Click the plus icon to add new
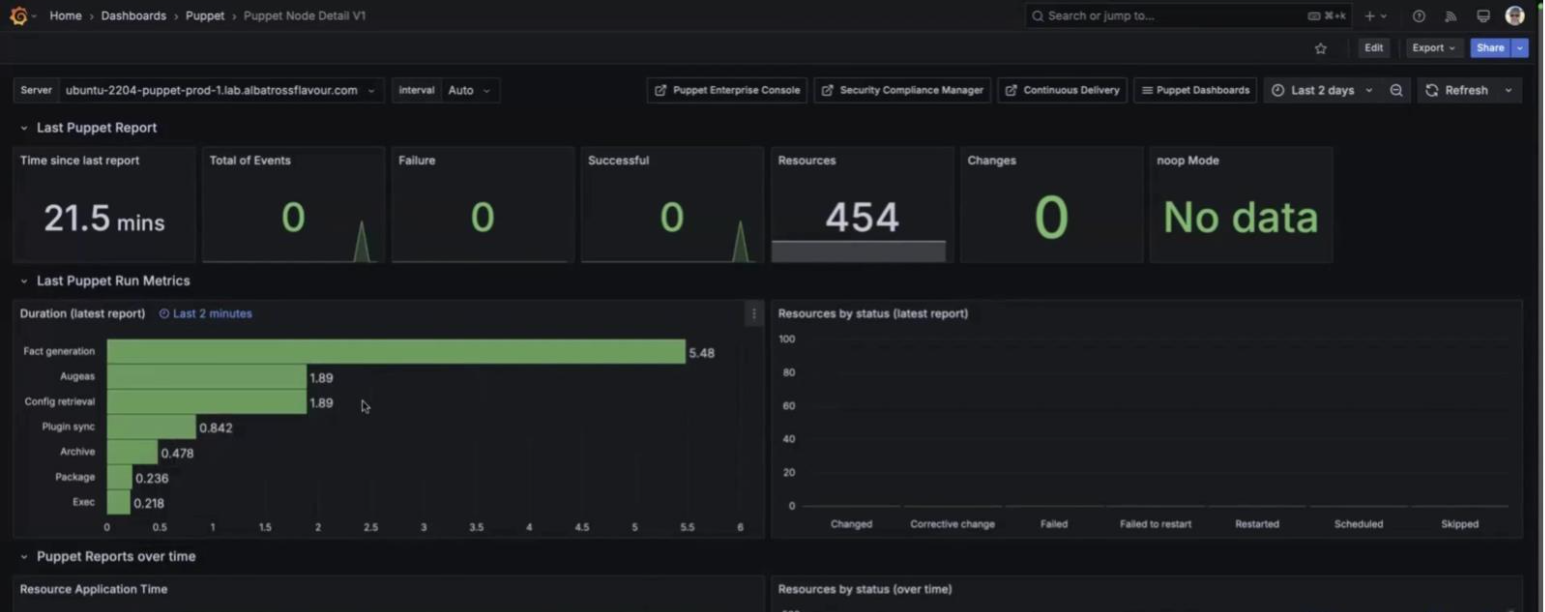Viewport: 1545px width, 612px height. coord(1370,16)
